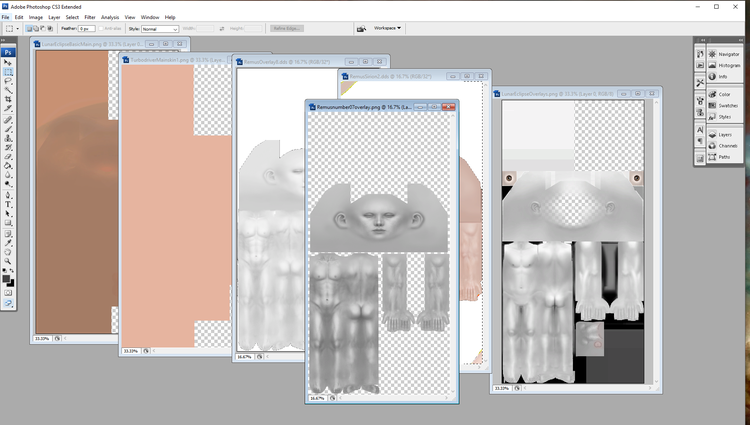Screen dimensions: 750x425
Task: Select the Crop tool
Action: tap(8, 99)
